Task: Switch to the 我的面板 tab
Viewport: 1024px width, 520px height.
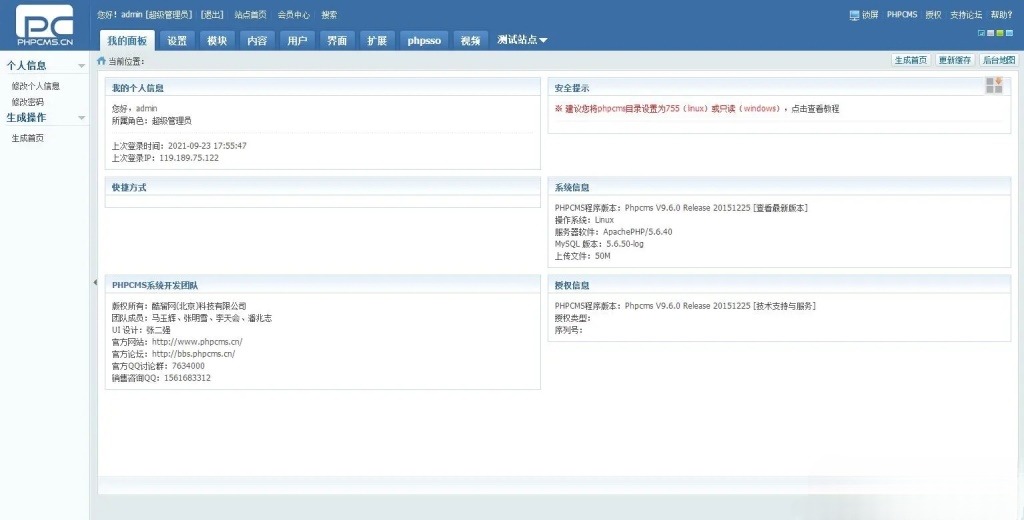Action: 127,41
